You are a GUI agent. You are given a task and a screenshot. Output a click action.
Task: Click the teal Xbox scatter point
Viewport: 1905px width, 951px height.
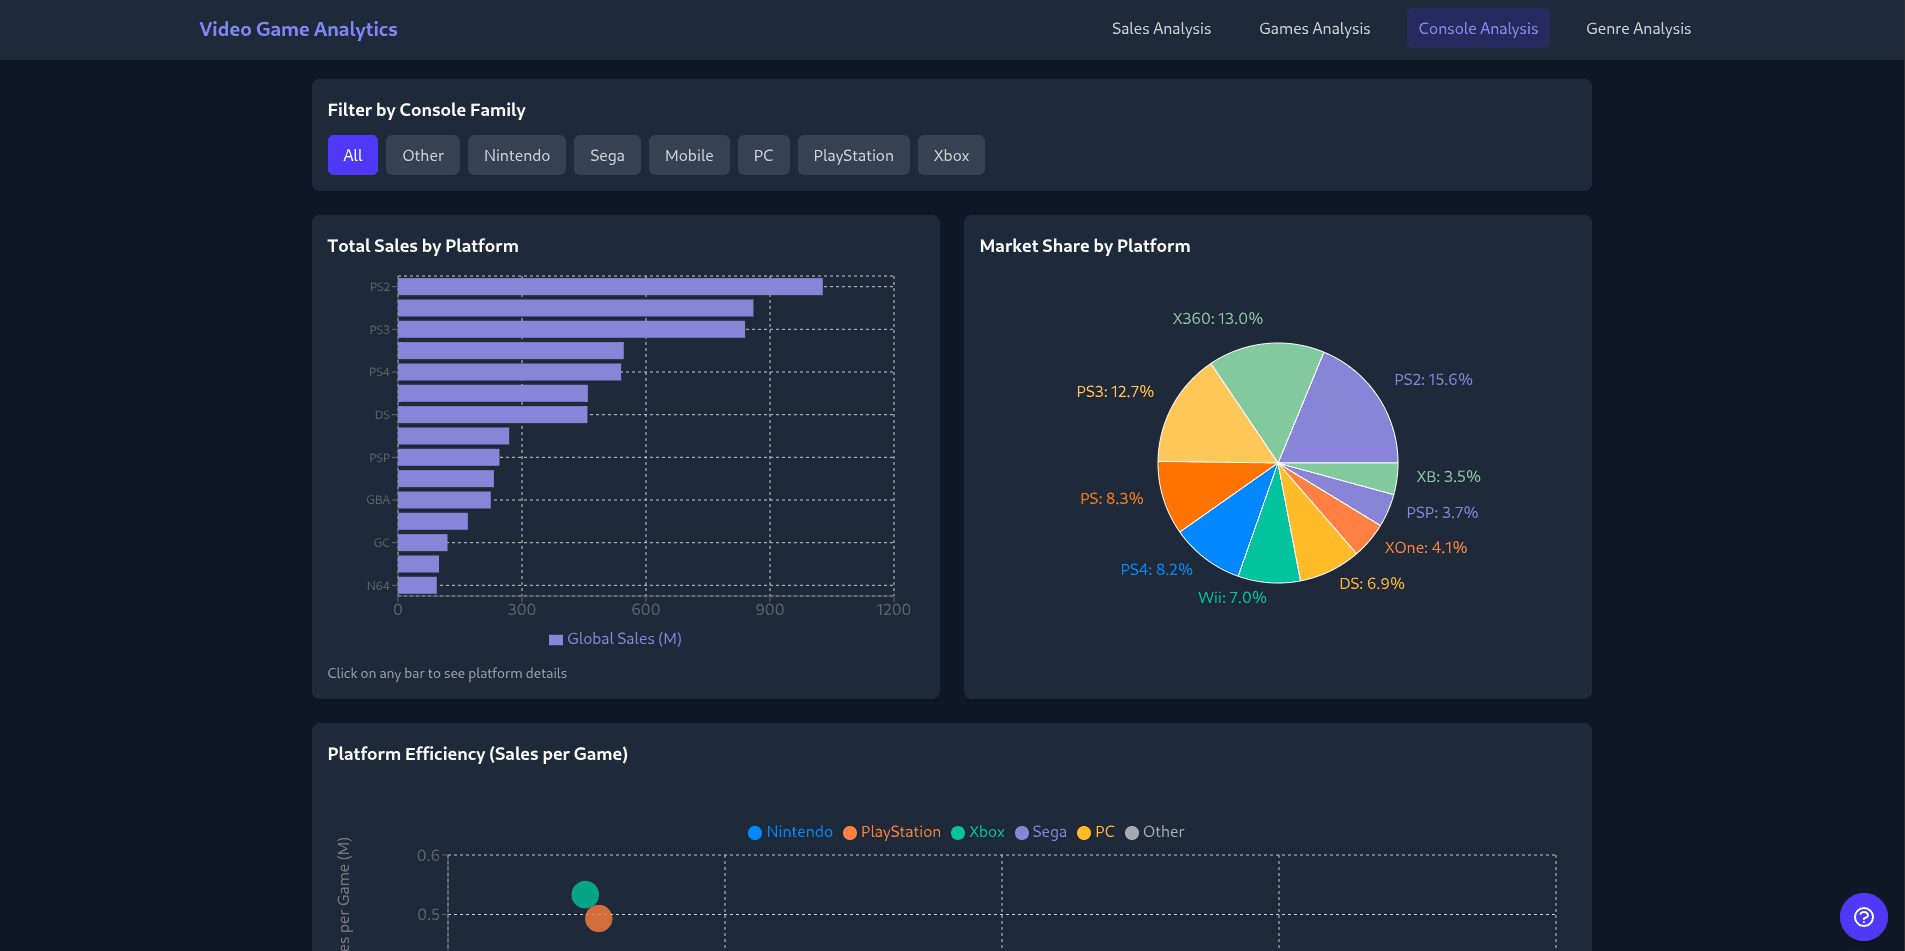[585, 894]
